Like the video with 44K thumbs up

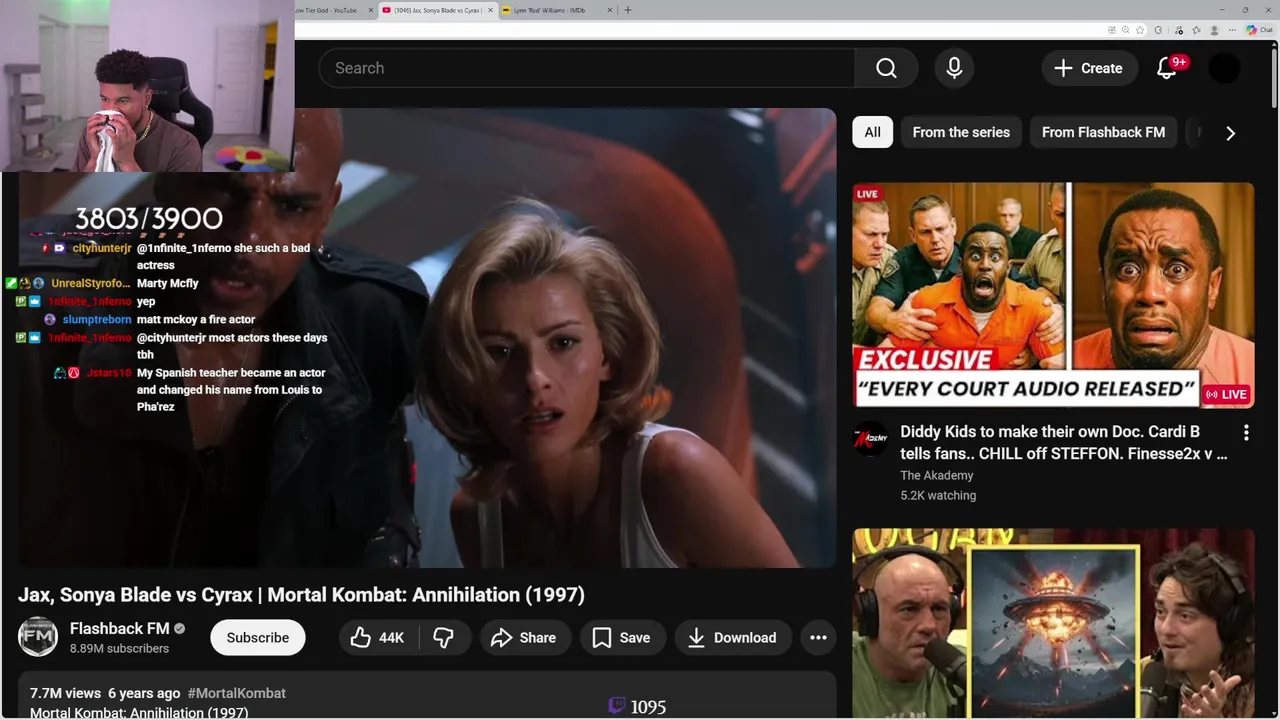click(377, 638)
